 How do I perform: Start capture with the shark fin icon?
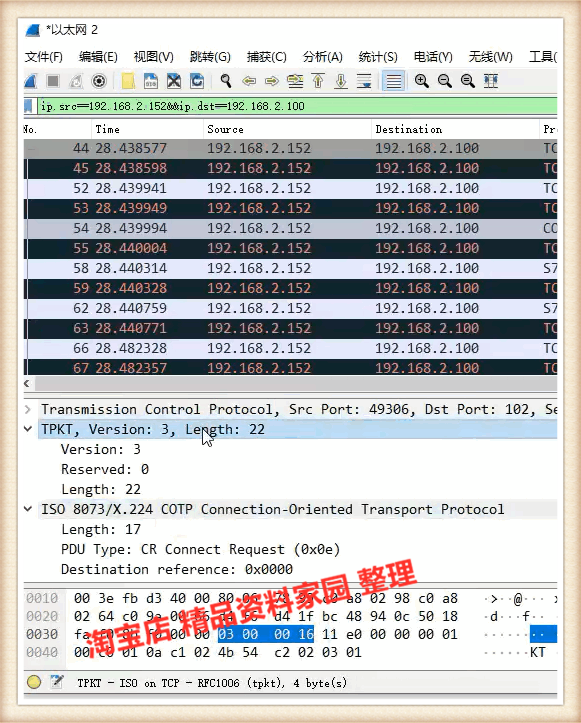click(x=31, y=82)
